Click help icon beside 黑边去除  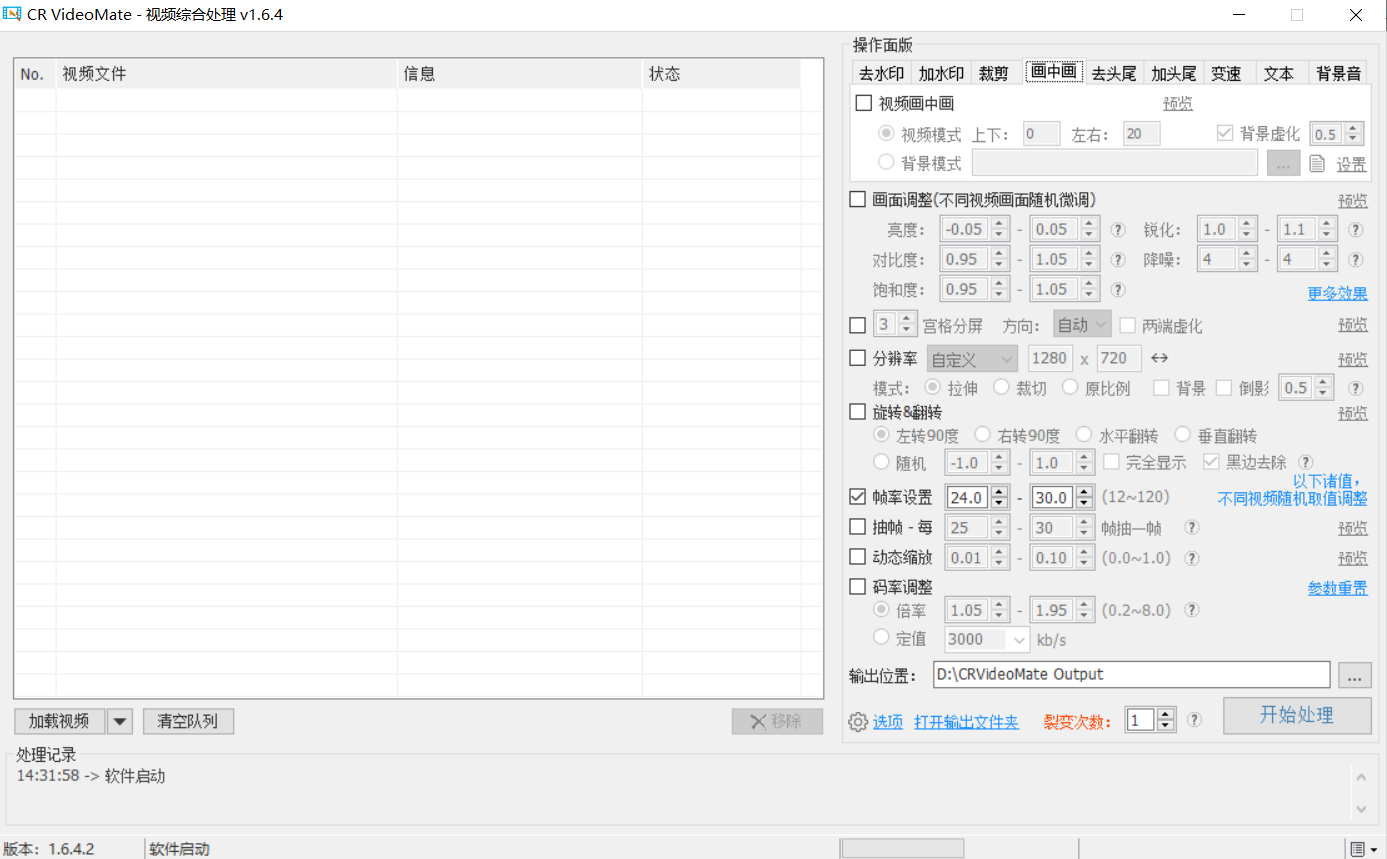point(1305,462)
